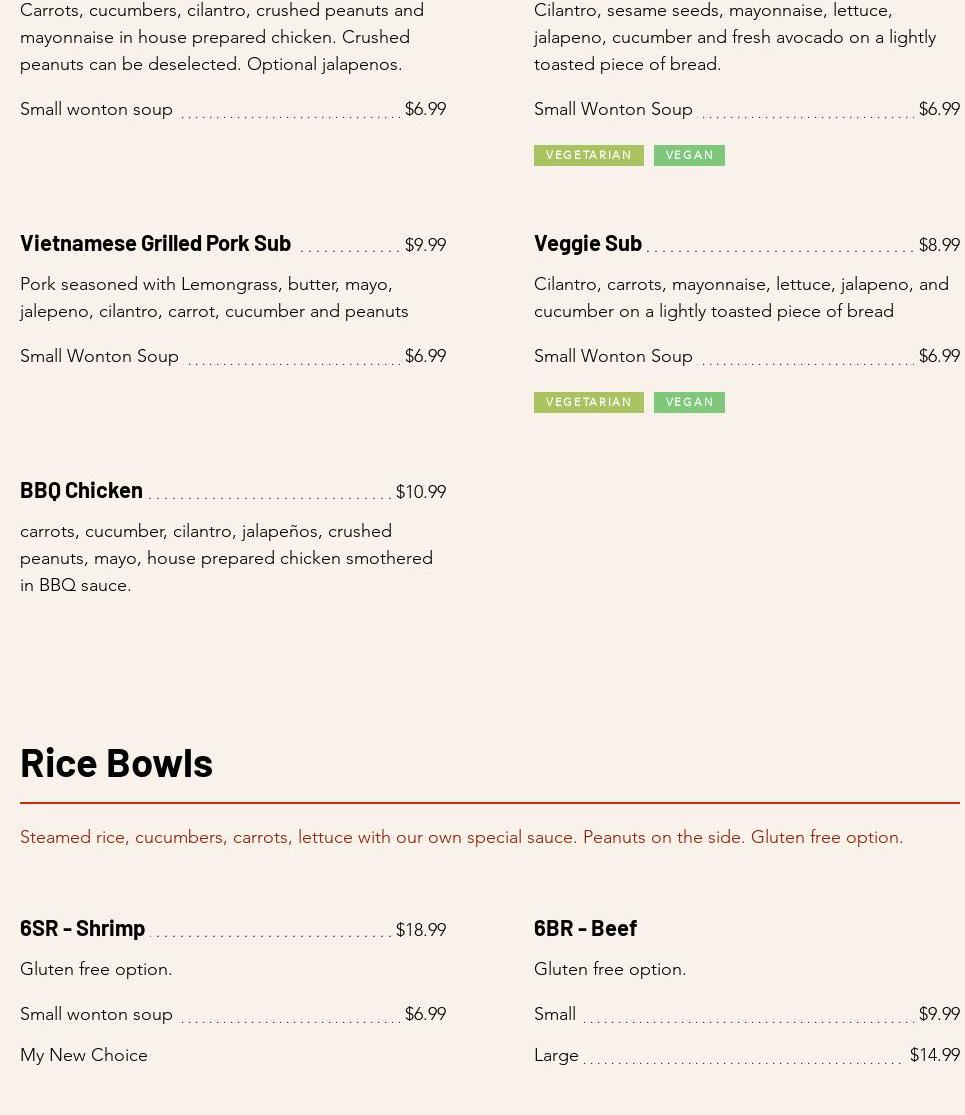Select Small wonton soup under 6SR - Shrimp
965x1115 pixels.
pyautogui.click(x=96, y=1014)
